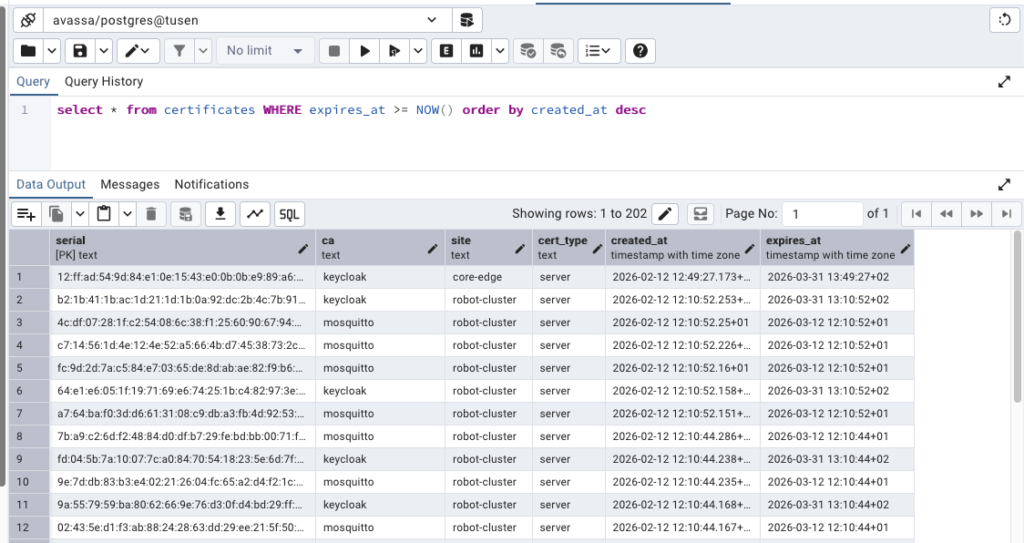Switch to the Data Output tab
The width and height of the screenshot is (1024, 543).
tap(51, 184)
